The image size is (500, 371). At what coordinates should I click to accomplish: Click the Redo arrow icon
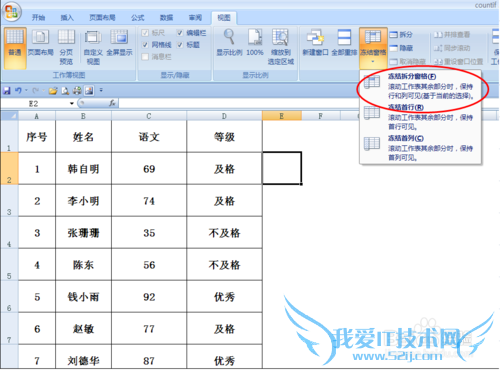point(36,90)
